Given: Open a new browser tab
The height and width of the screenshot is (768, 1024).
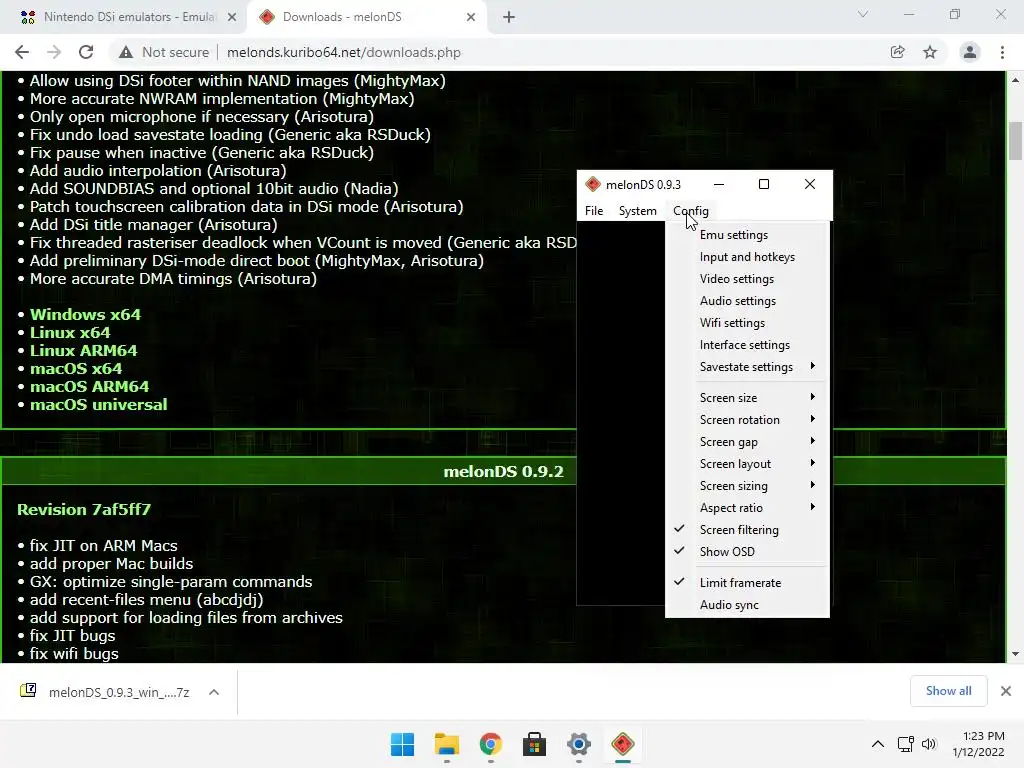Looking at the screenshot, I should click(x=509, y=17).
